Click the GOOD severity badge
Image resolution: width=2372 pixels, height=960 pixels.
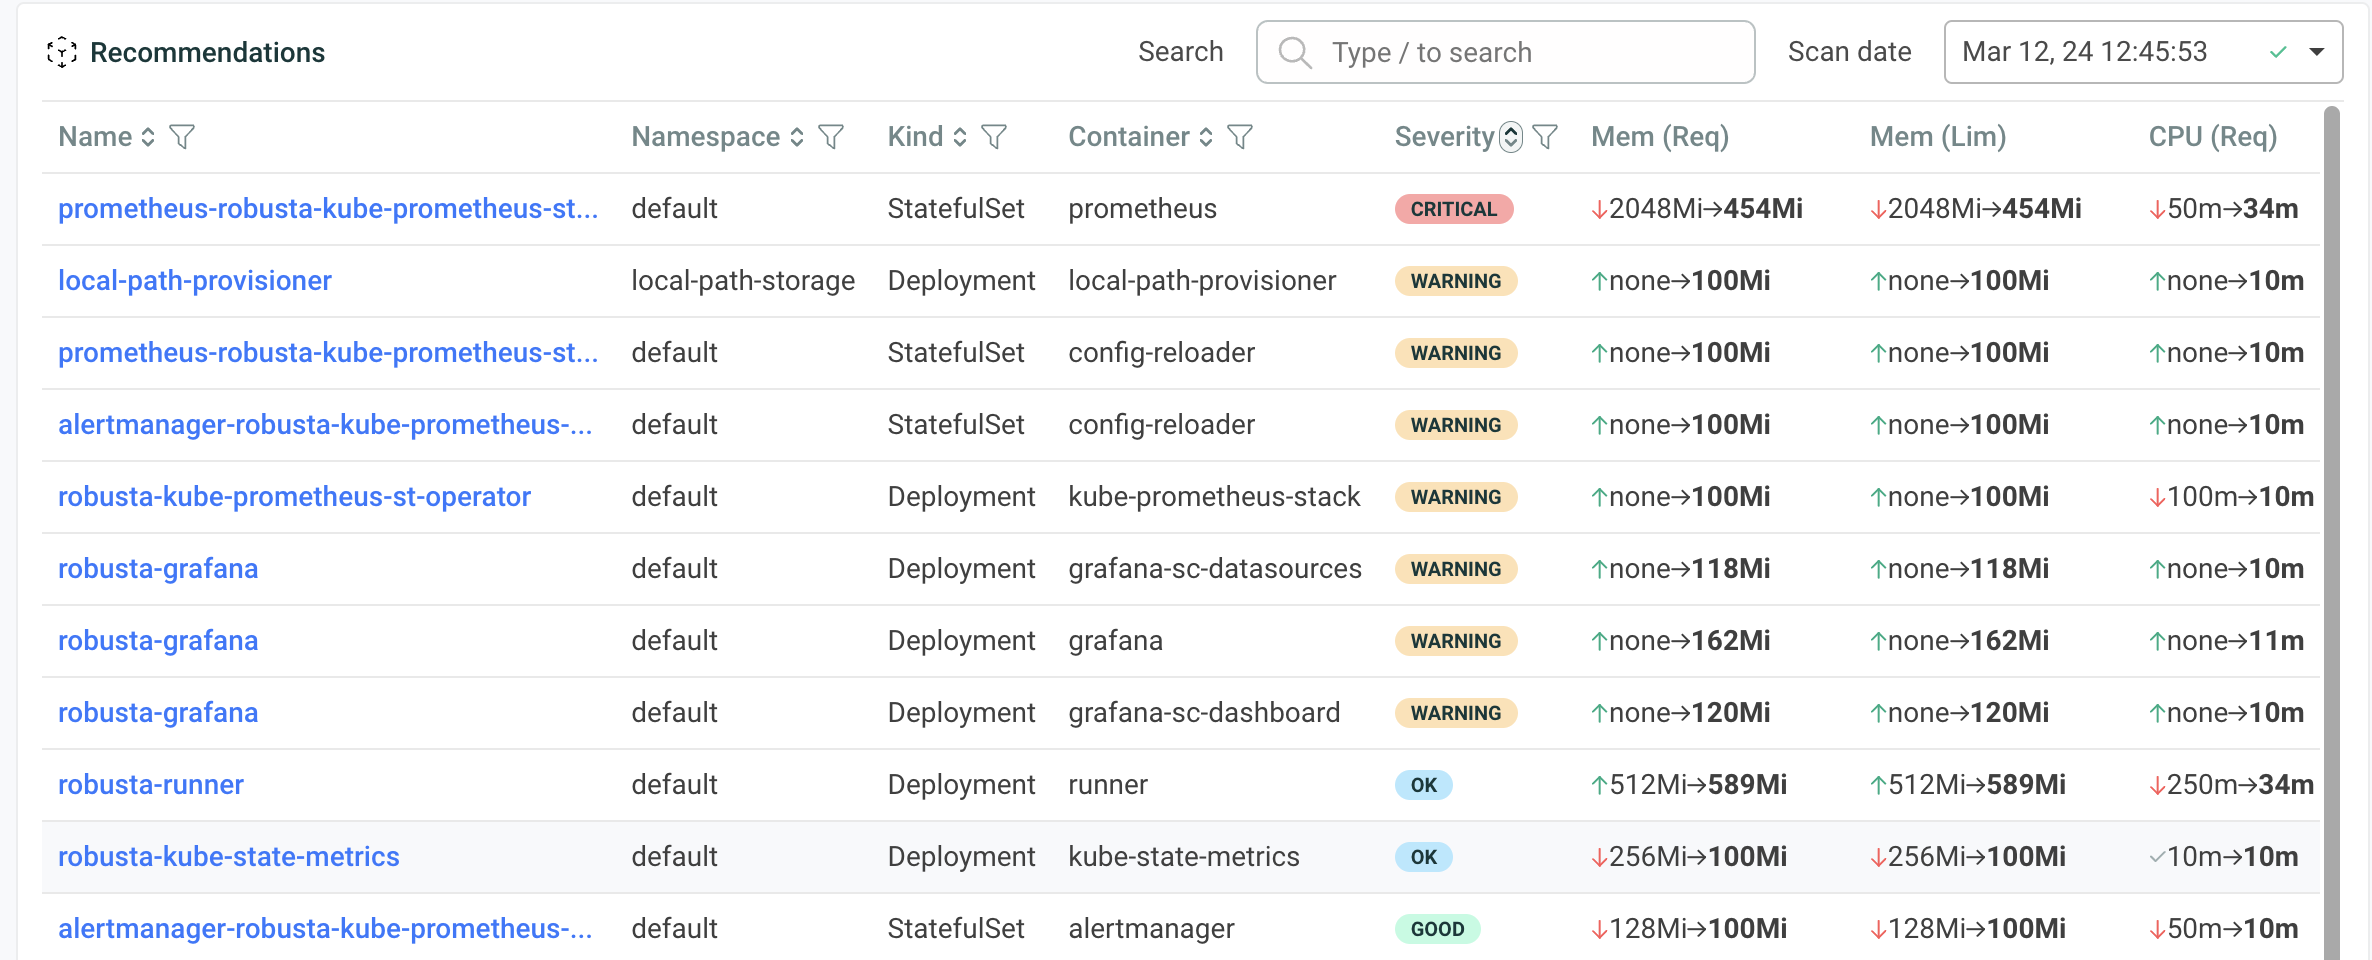(x=1437, y=929)
